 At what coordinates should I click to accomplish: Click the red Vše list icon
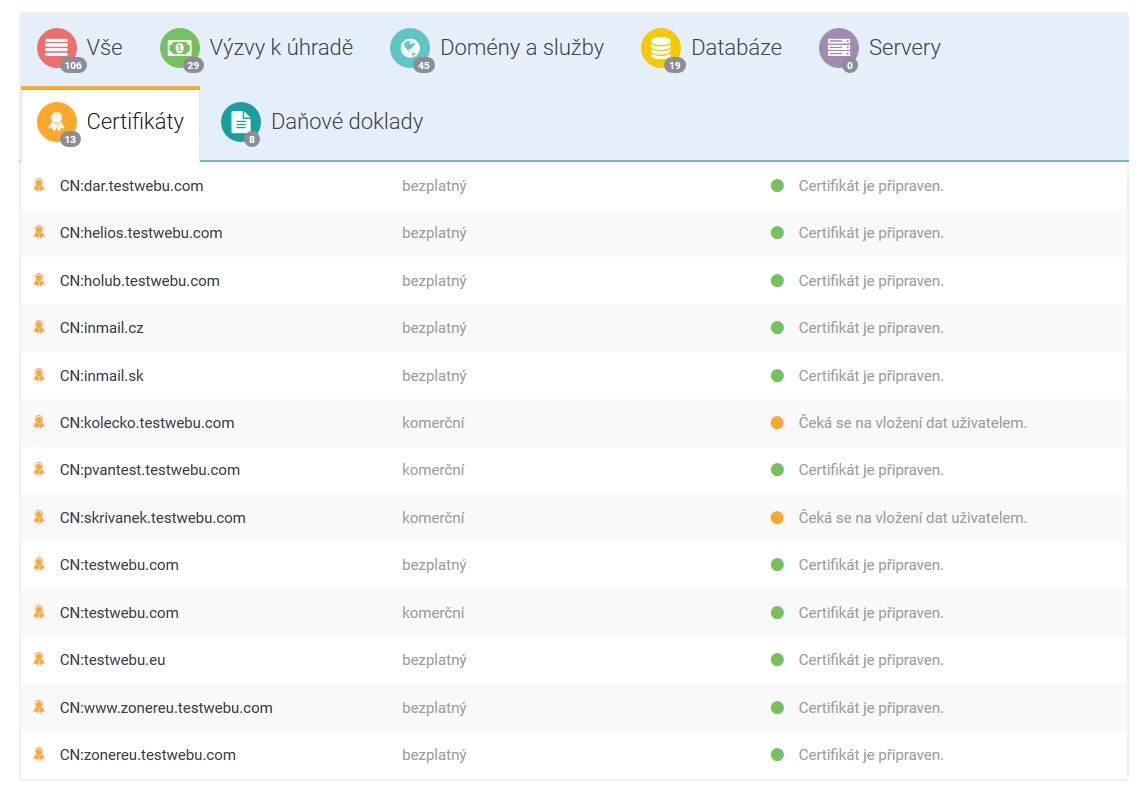[57, 48]
